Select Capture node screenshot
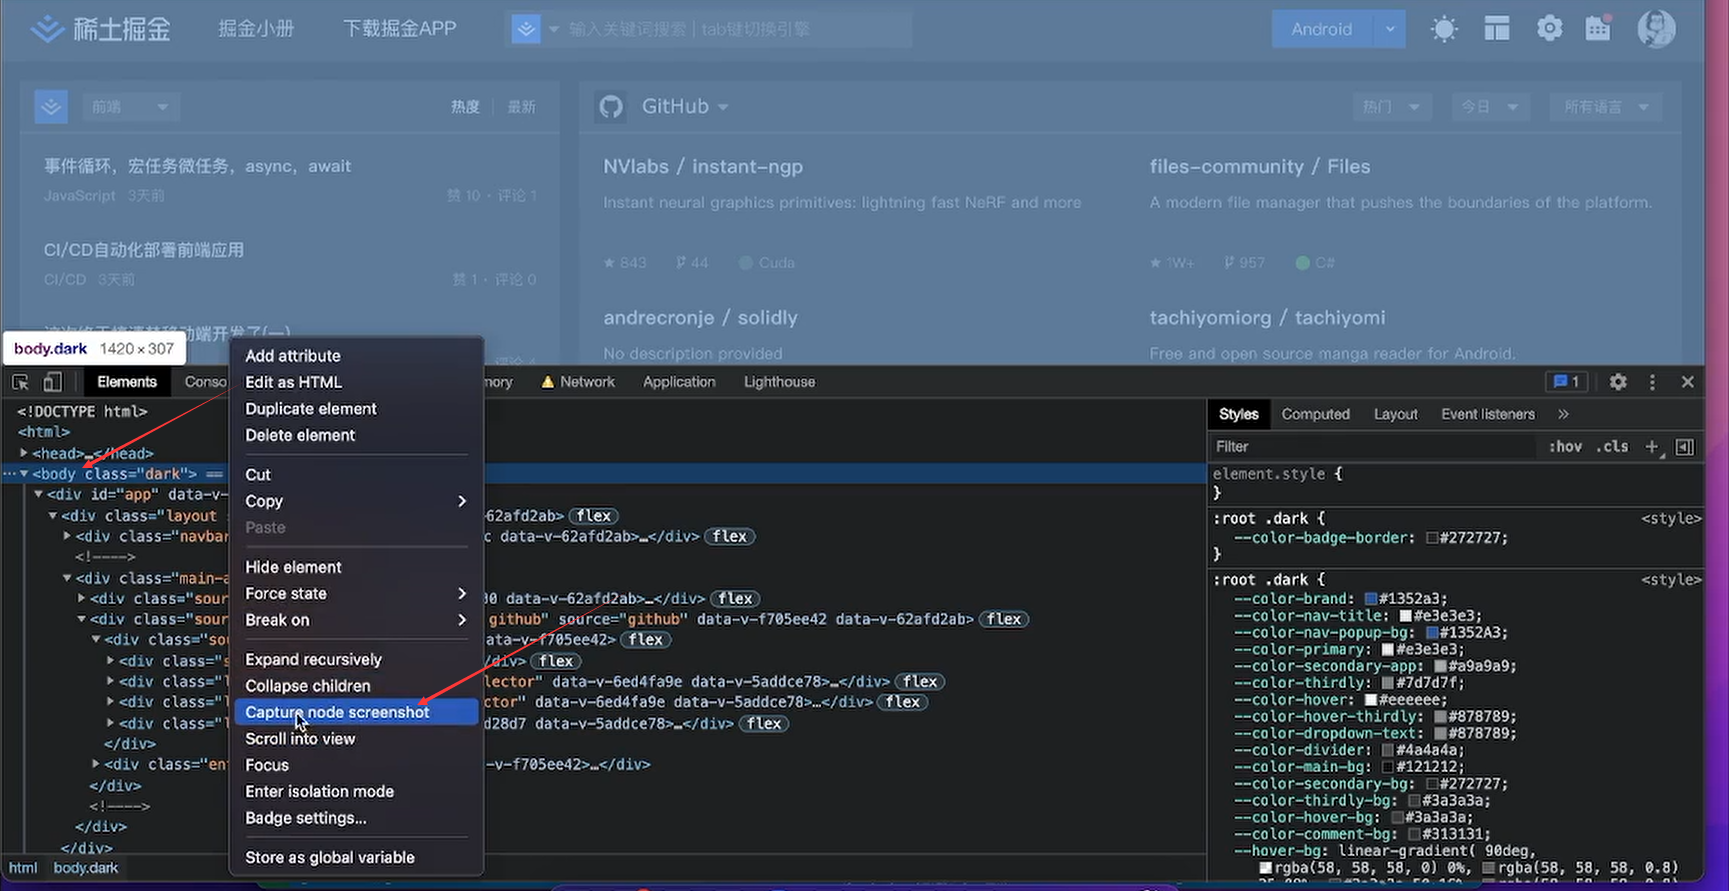Viewport: 1729px width, 891px height. 356,712
